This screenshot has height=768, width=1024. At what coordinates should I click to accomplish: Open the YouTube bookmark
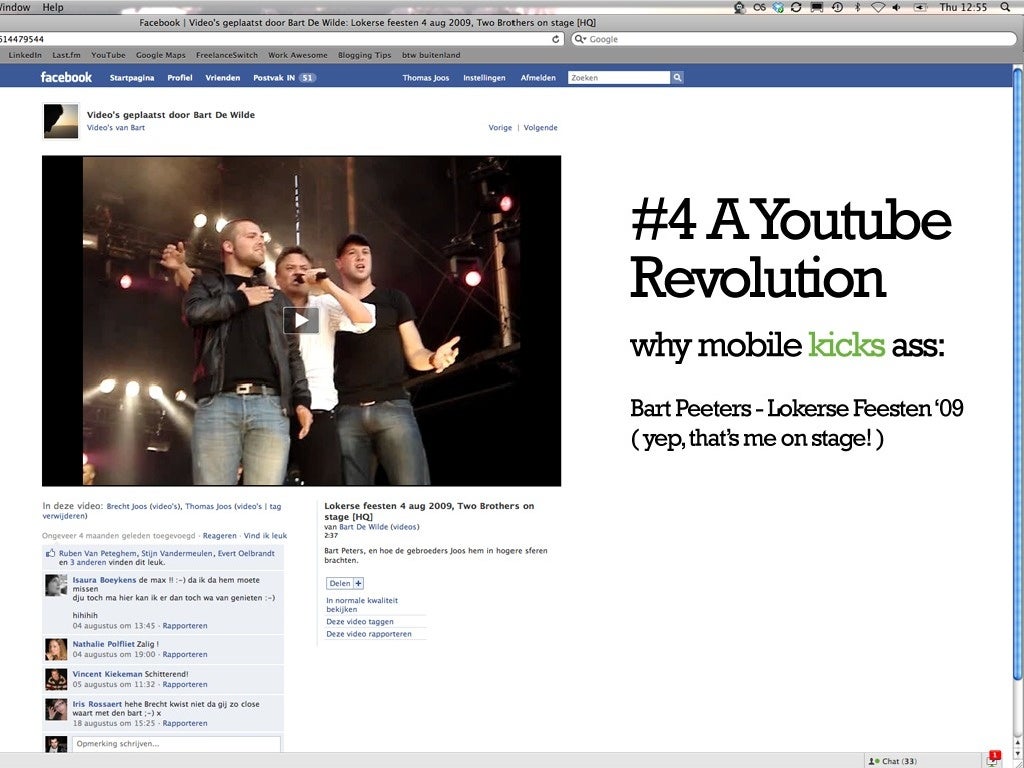pos(108,56)
